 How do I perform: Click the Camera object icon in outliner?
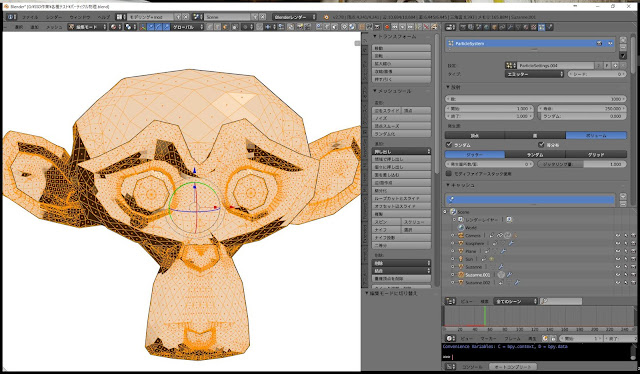pyautogui.click(x=461, y=235)
